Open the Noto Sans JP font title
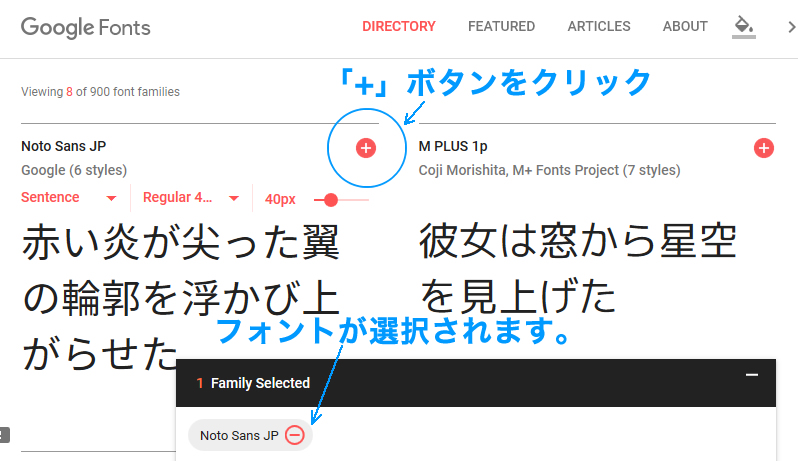This screenshot has width=798, height=461. point(64,146)
